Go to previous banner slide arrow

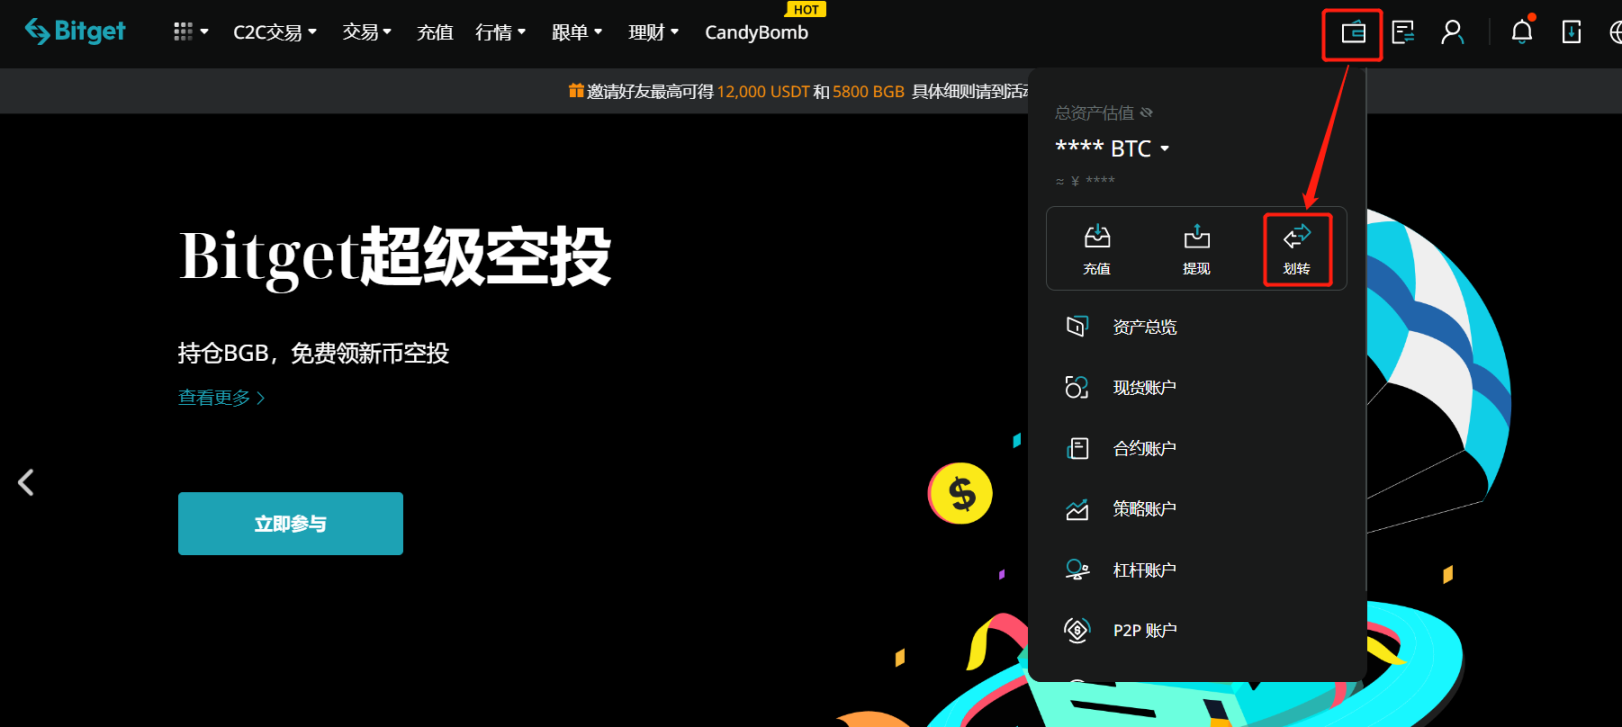[x=26, y=483]
